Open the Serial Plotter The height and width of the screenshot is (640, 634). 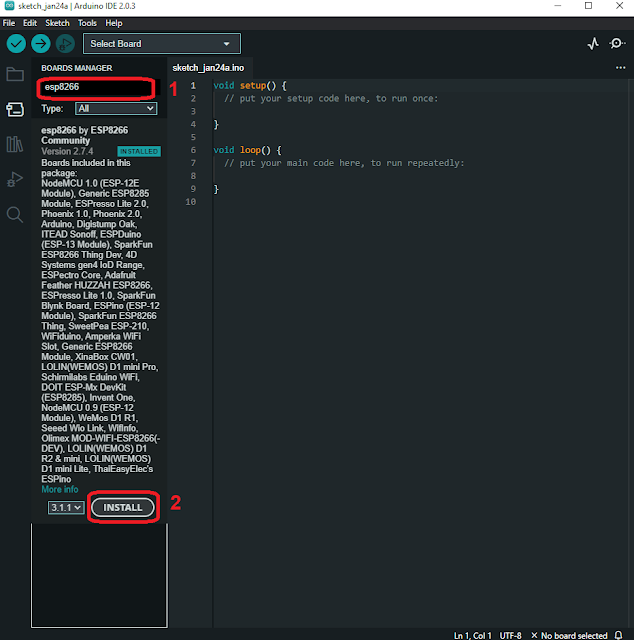(593, 43)
